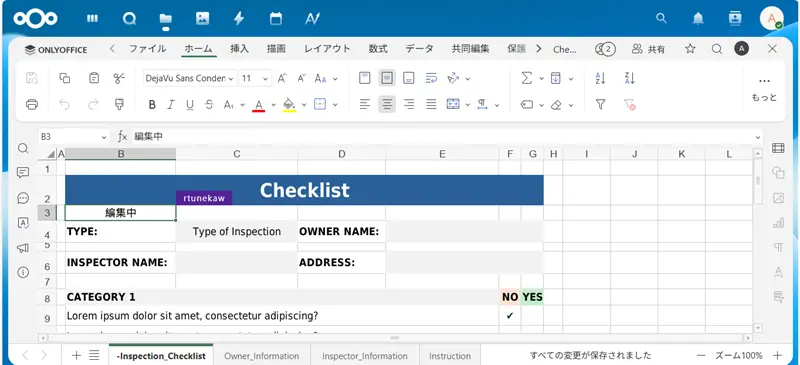Click the filter funnel icon
800x365 pixels.
point(601,105)
